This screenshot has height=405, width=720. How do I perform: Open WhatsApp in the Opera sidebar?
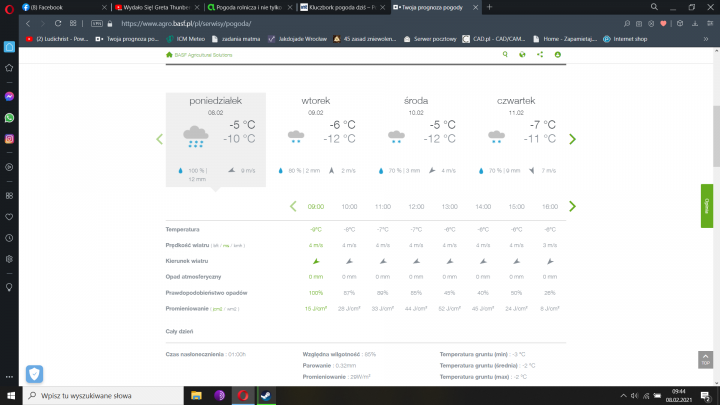click(9, 118)
